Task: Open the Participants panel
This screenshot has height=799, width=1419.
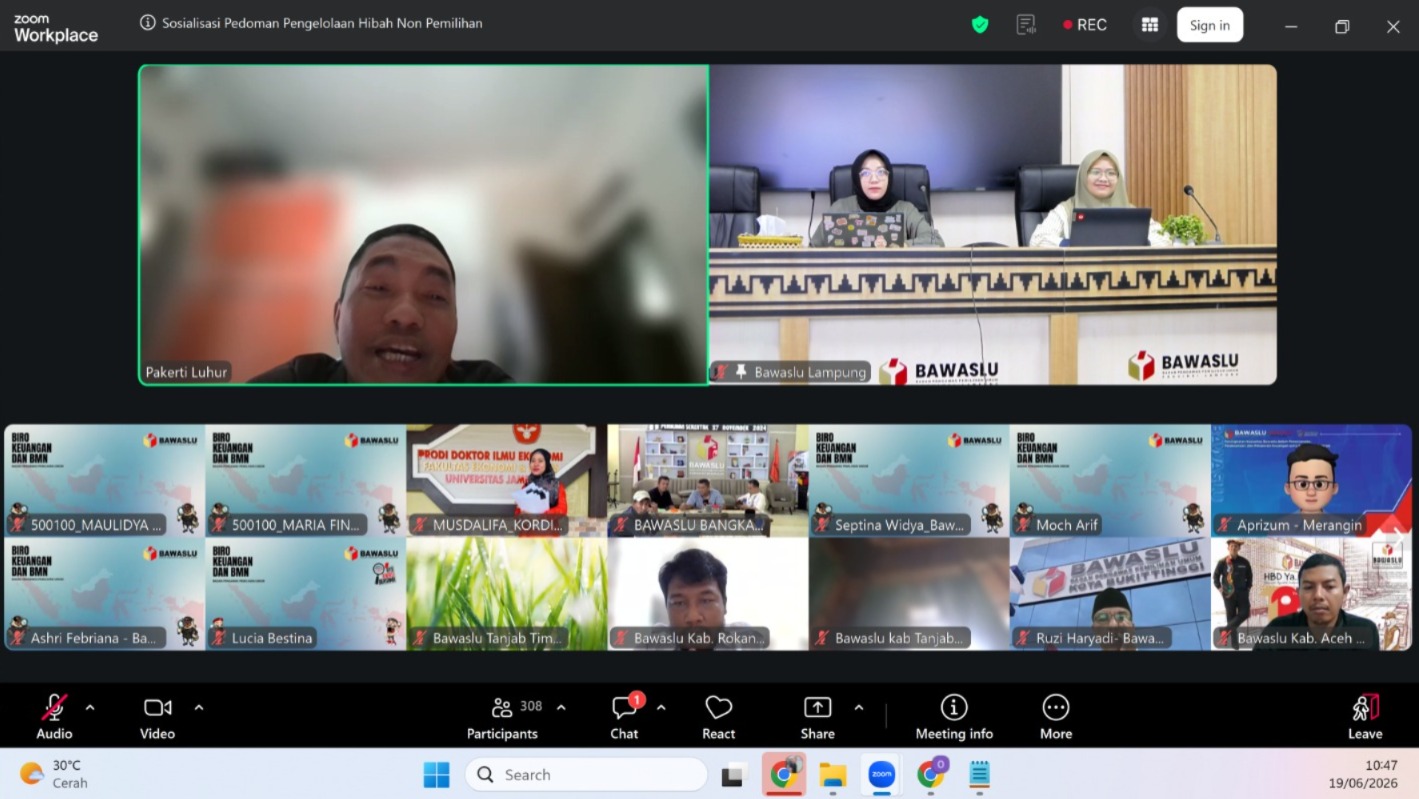Action: point(502,718)
